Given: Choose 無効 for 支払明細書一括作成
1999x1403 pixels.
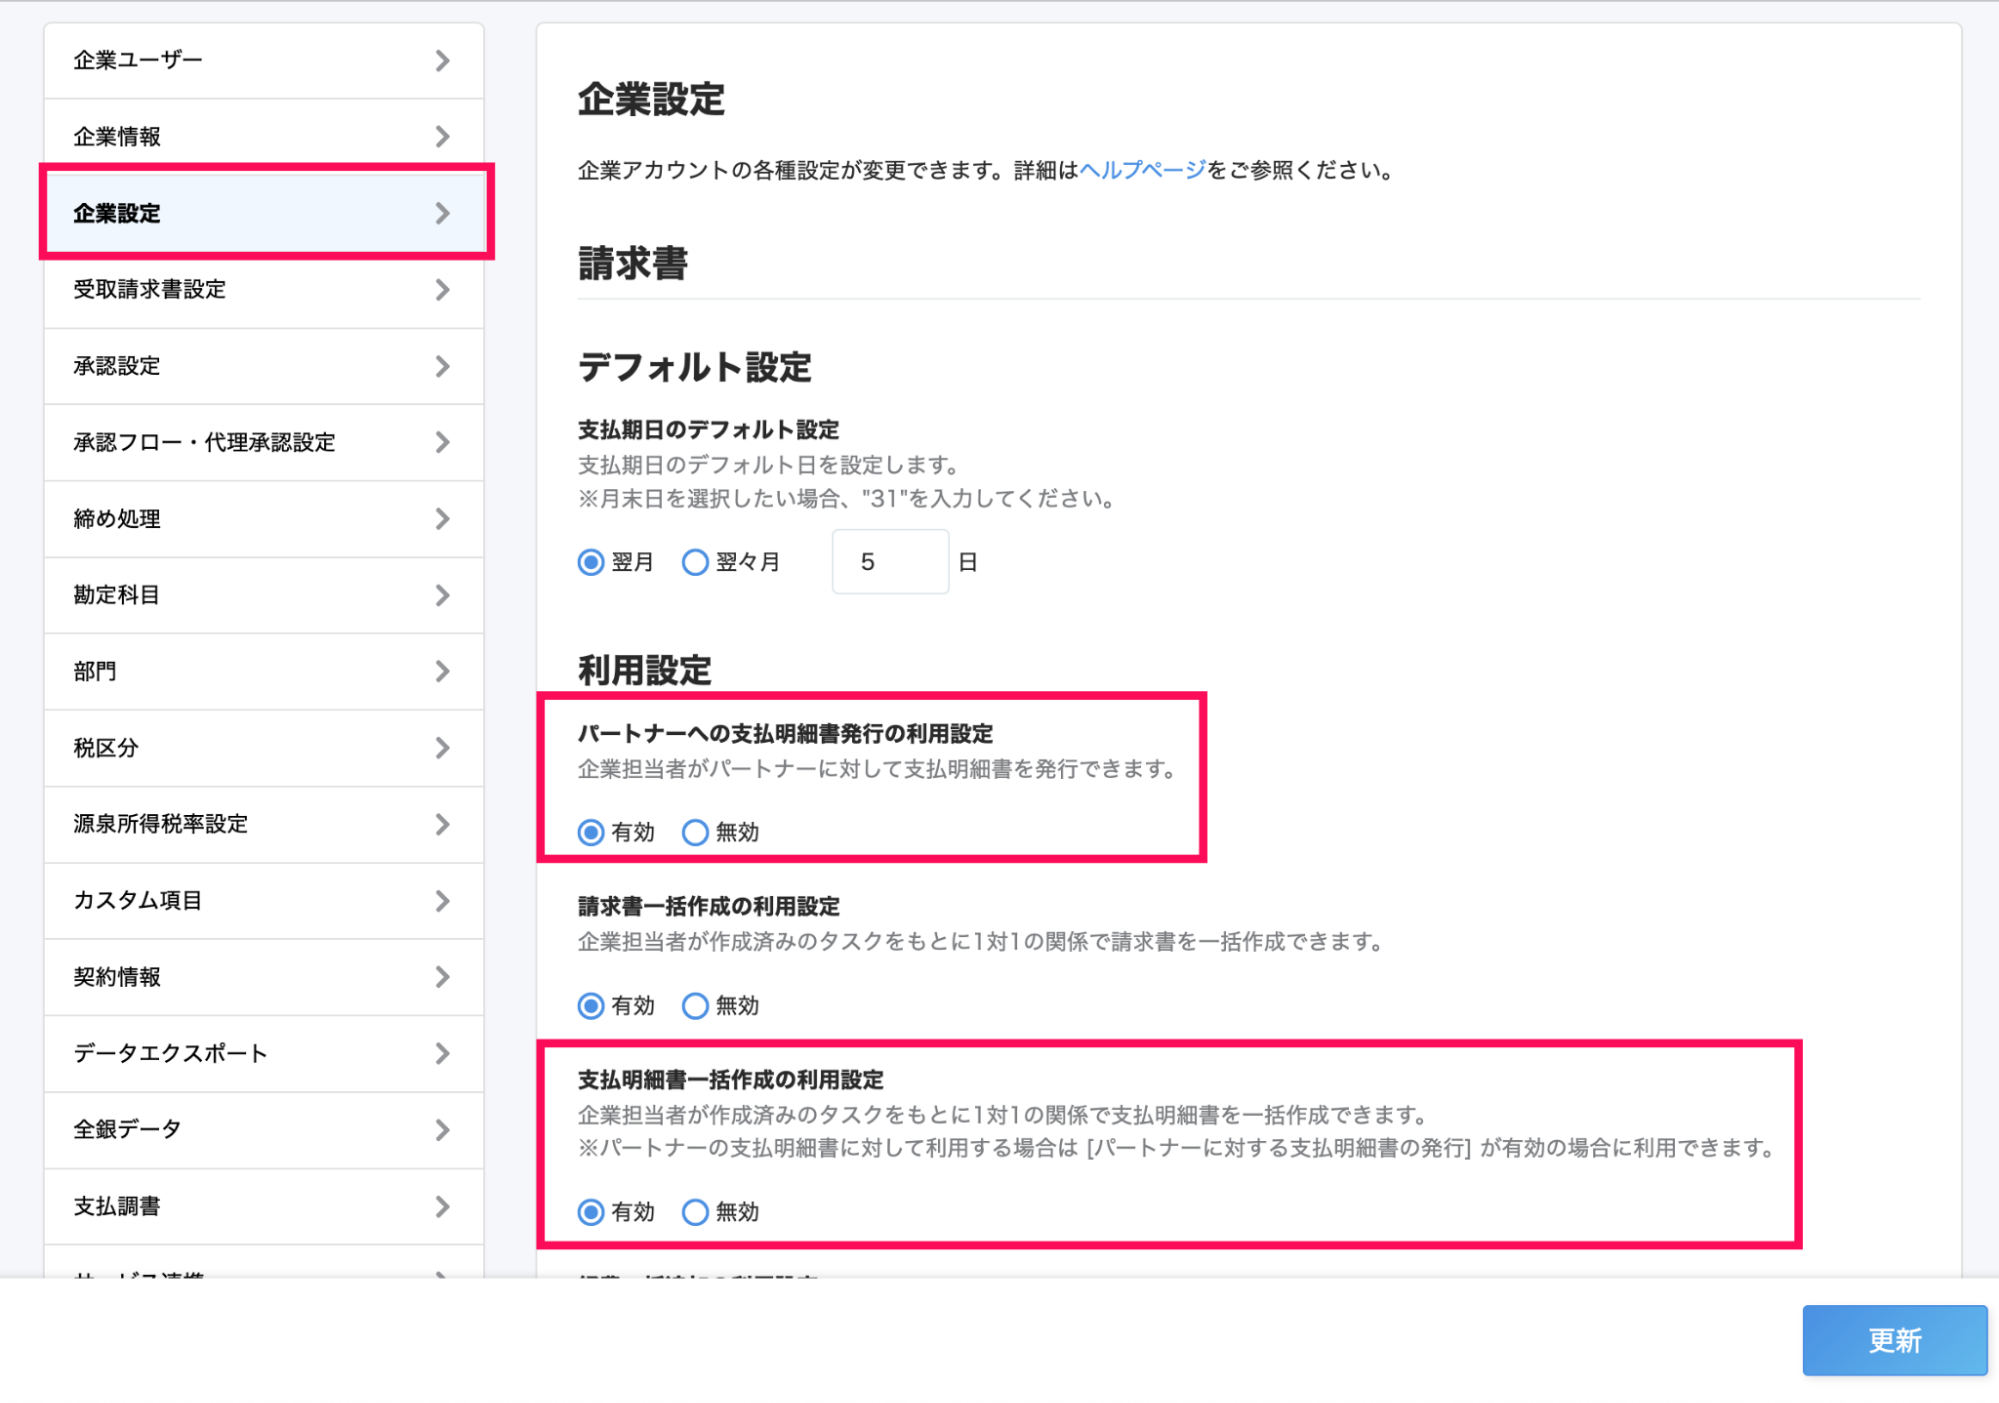Looking at the screenshot, I should 695,1212.
